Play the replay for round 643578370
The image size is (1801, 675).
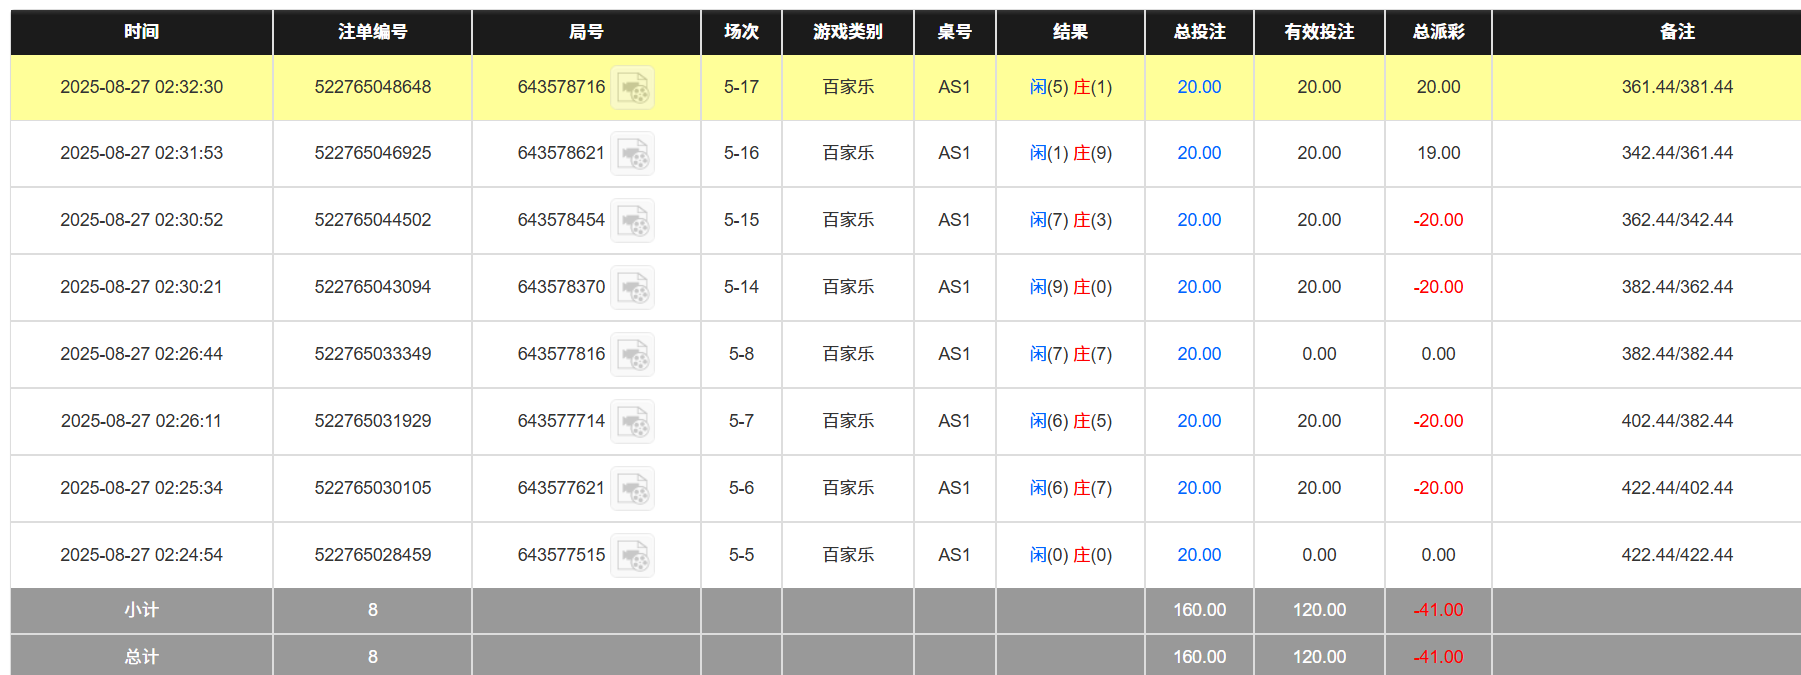[632, 288]
